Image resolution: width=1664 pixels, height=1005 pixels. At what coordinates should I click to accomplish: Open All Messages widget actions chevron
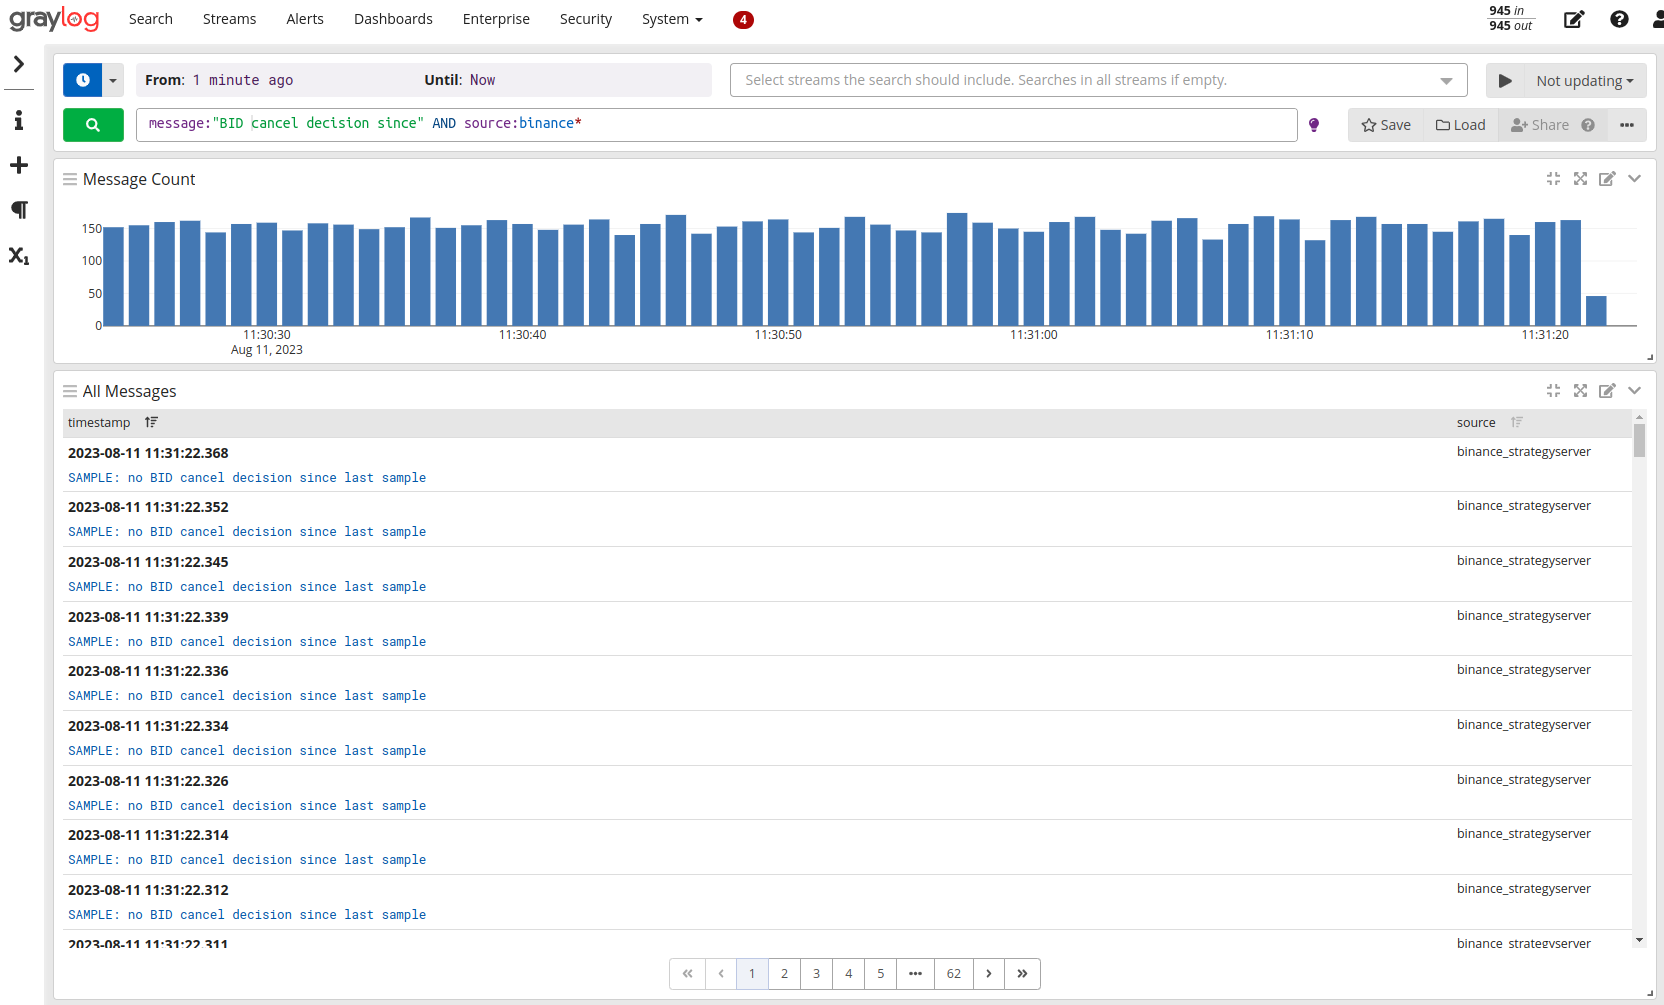[x=1634, y=391]
